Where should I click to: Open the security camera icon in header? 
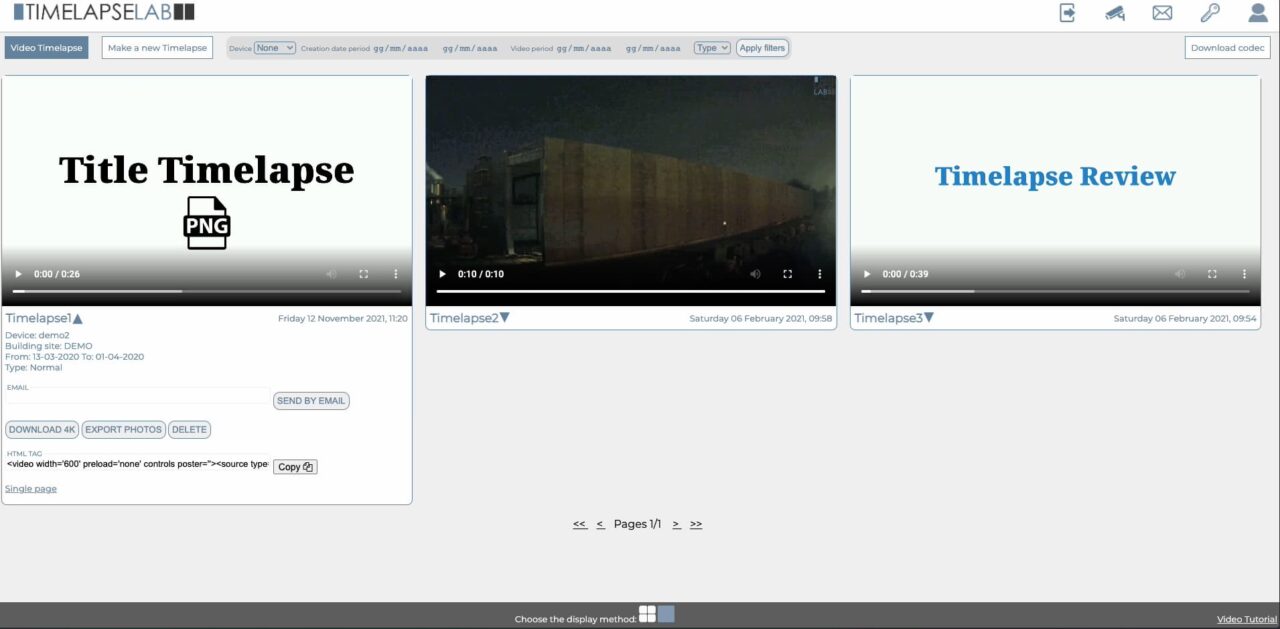[1114, 13]
